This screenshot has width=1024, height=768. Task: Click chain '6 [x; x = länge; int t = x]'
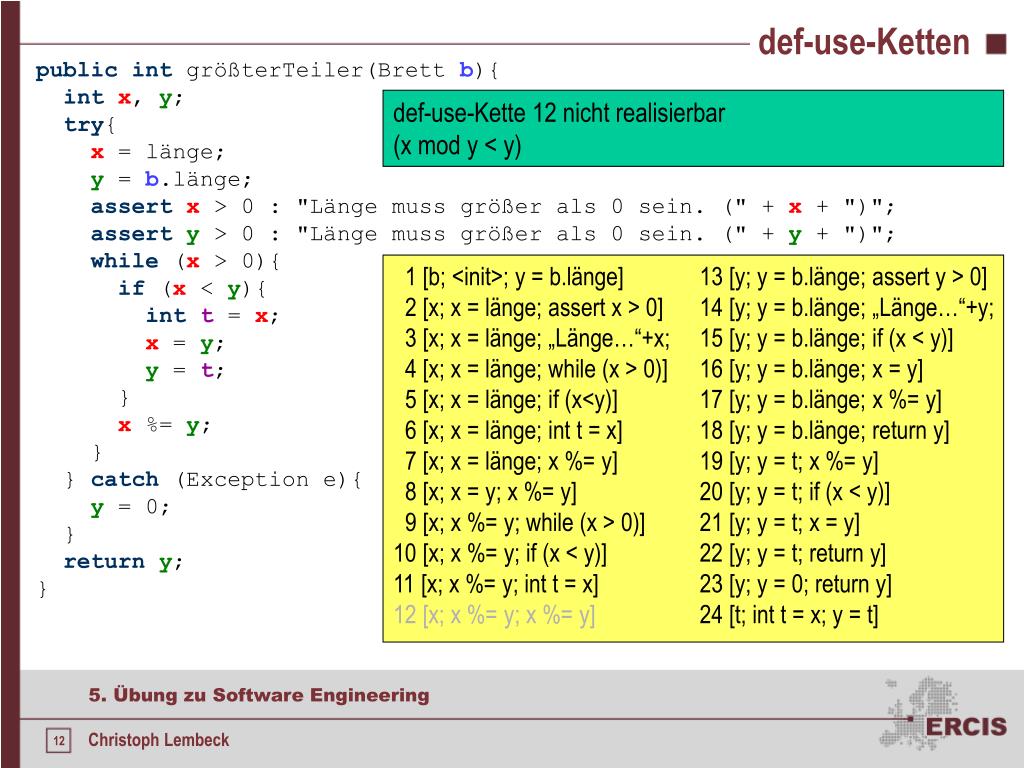point(513,431)
